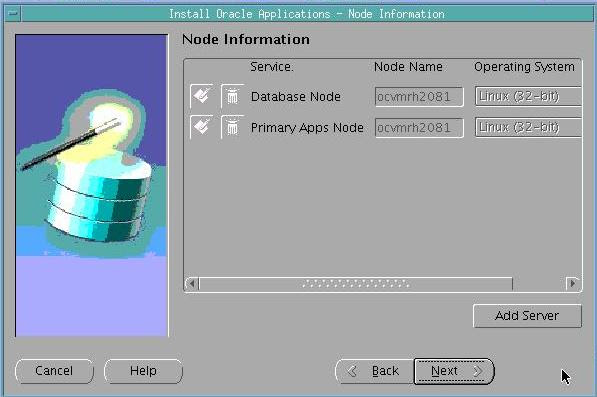Viewport: 597px width, 397px height.
Task: Click the horizontal scrollbar thumb
Action: 356,284
